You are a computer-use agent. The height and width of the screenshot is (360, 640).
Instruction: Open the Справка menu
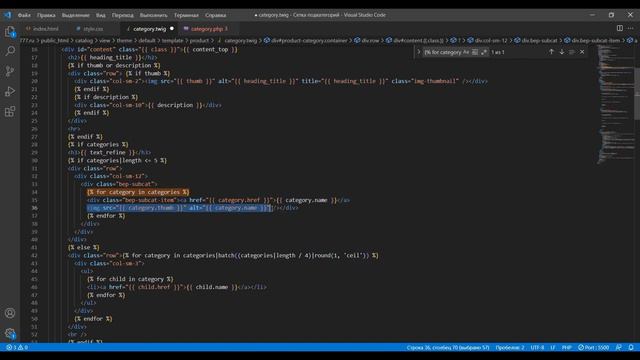[x=216, y=15]
